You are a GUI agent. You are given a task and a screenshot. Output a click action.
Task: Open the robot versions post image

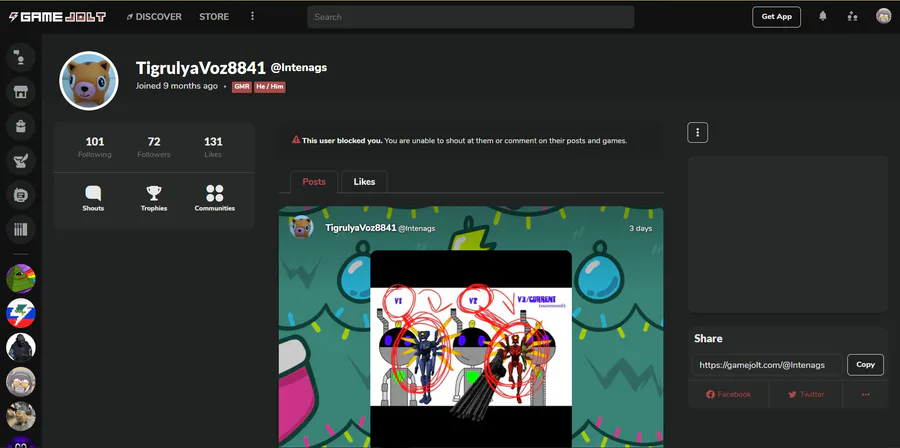(x=471, y=347)
